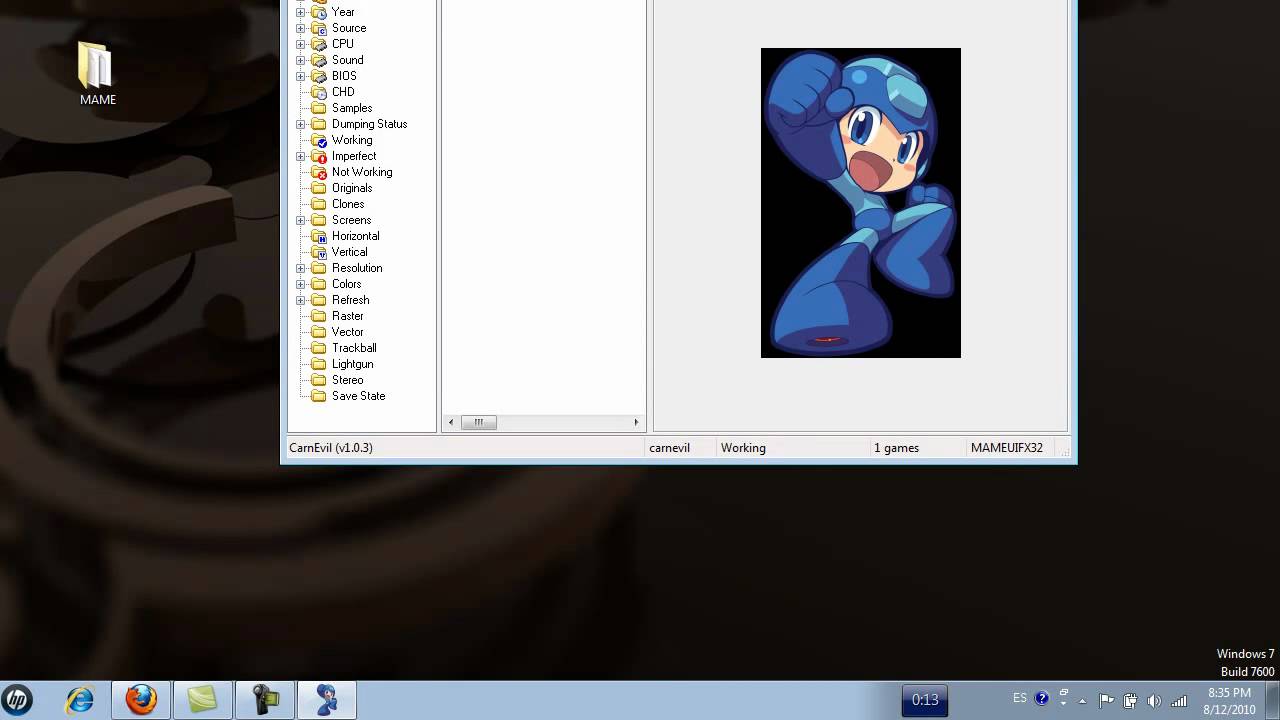
Task: Expand the Source tree node
Action: click(300, 28)
